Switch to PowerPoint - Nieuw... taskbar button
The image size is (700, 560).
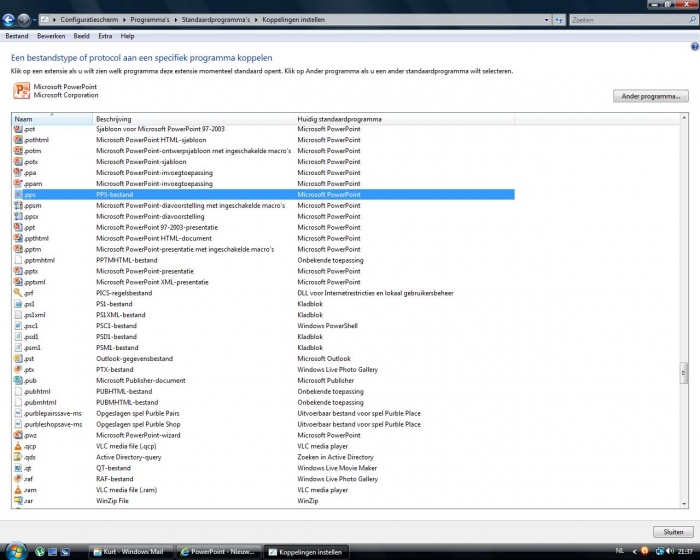[x=219, y=552]
